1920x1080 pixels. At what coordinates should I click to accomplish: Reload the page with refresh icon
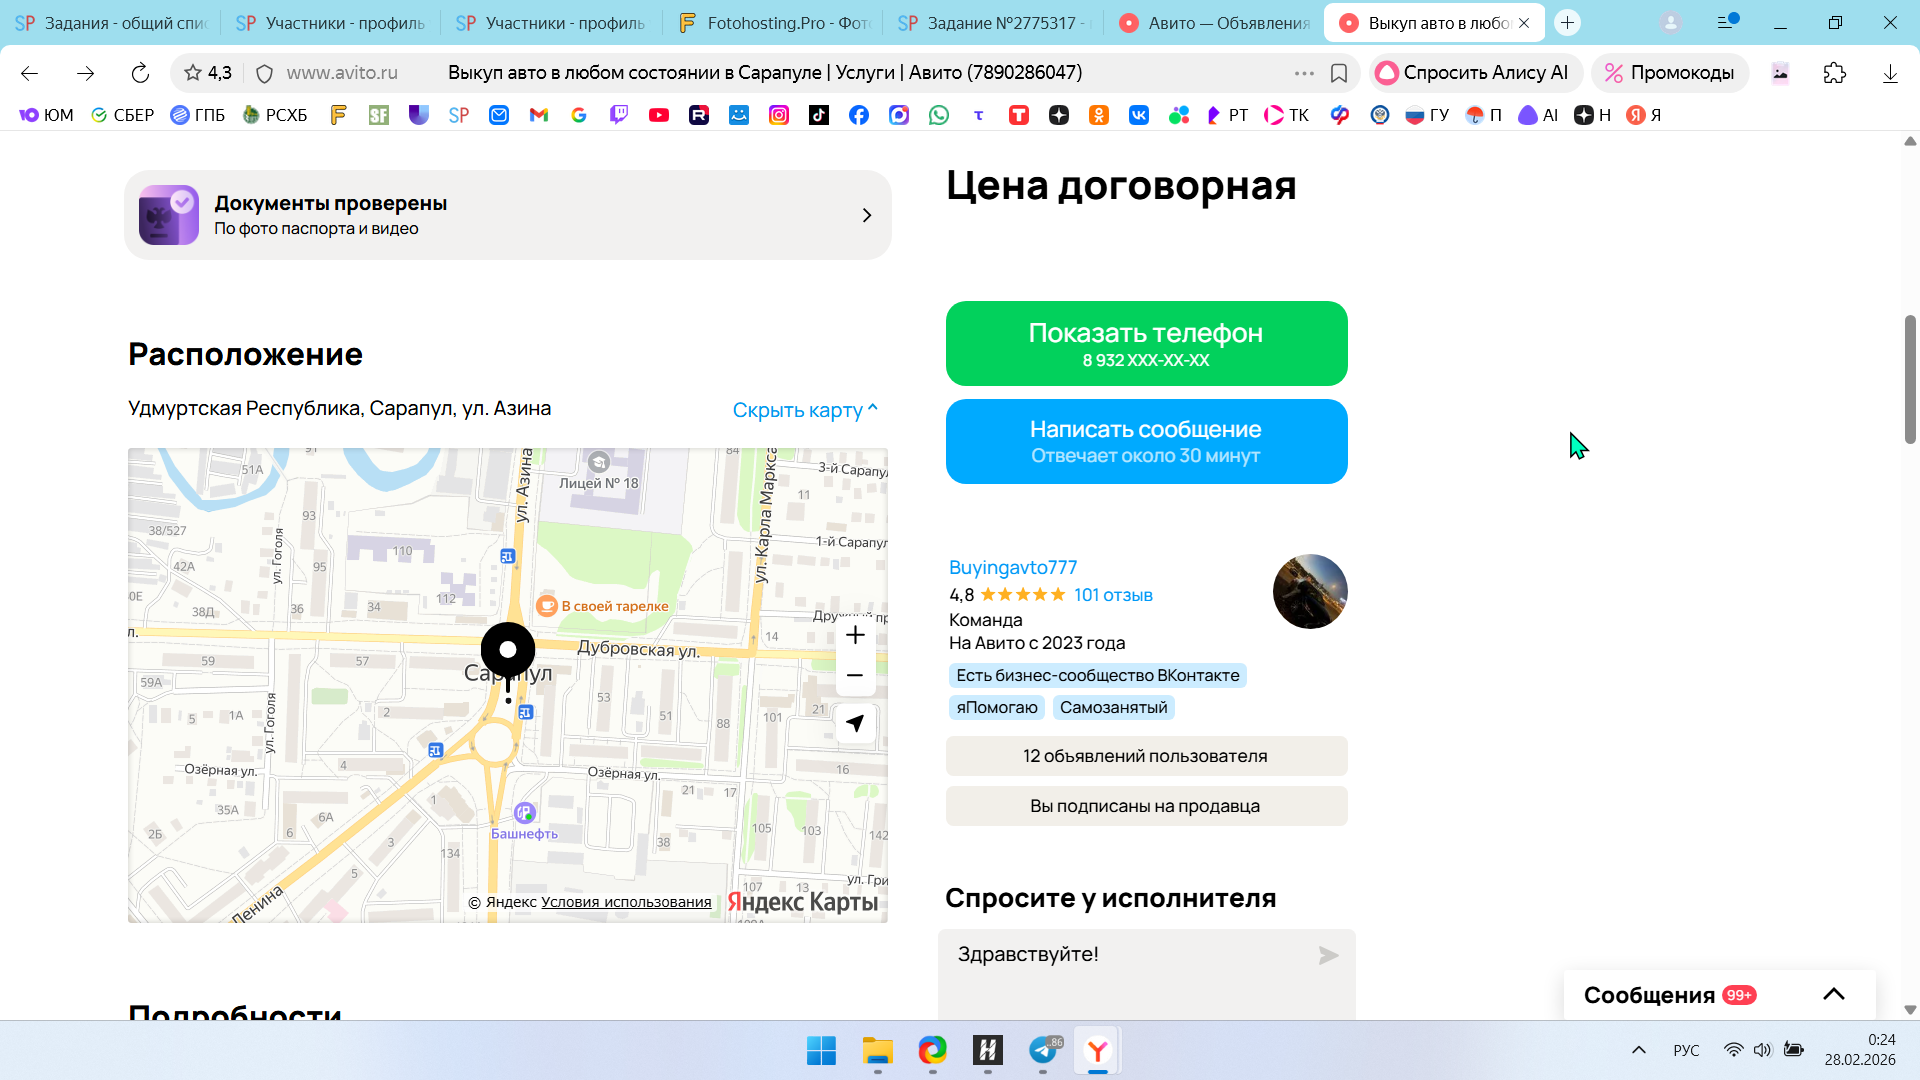coord(140,73)
